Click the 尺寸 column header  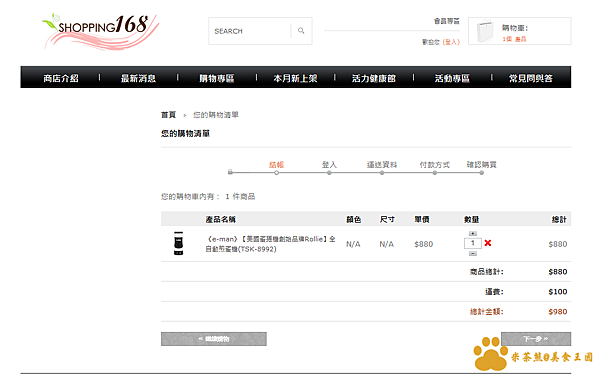click(x=387, y=219)
